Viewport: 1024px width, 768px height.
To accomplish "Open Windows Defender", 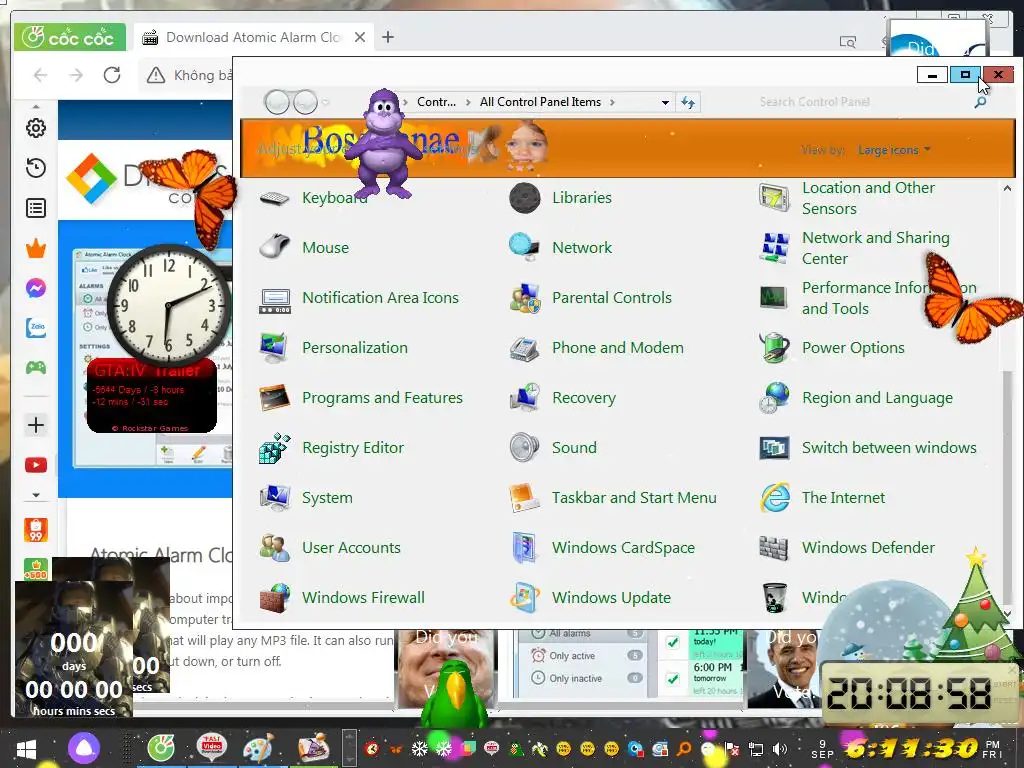I will [847, 548].
